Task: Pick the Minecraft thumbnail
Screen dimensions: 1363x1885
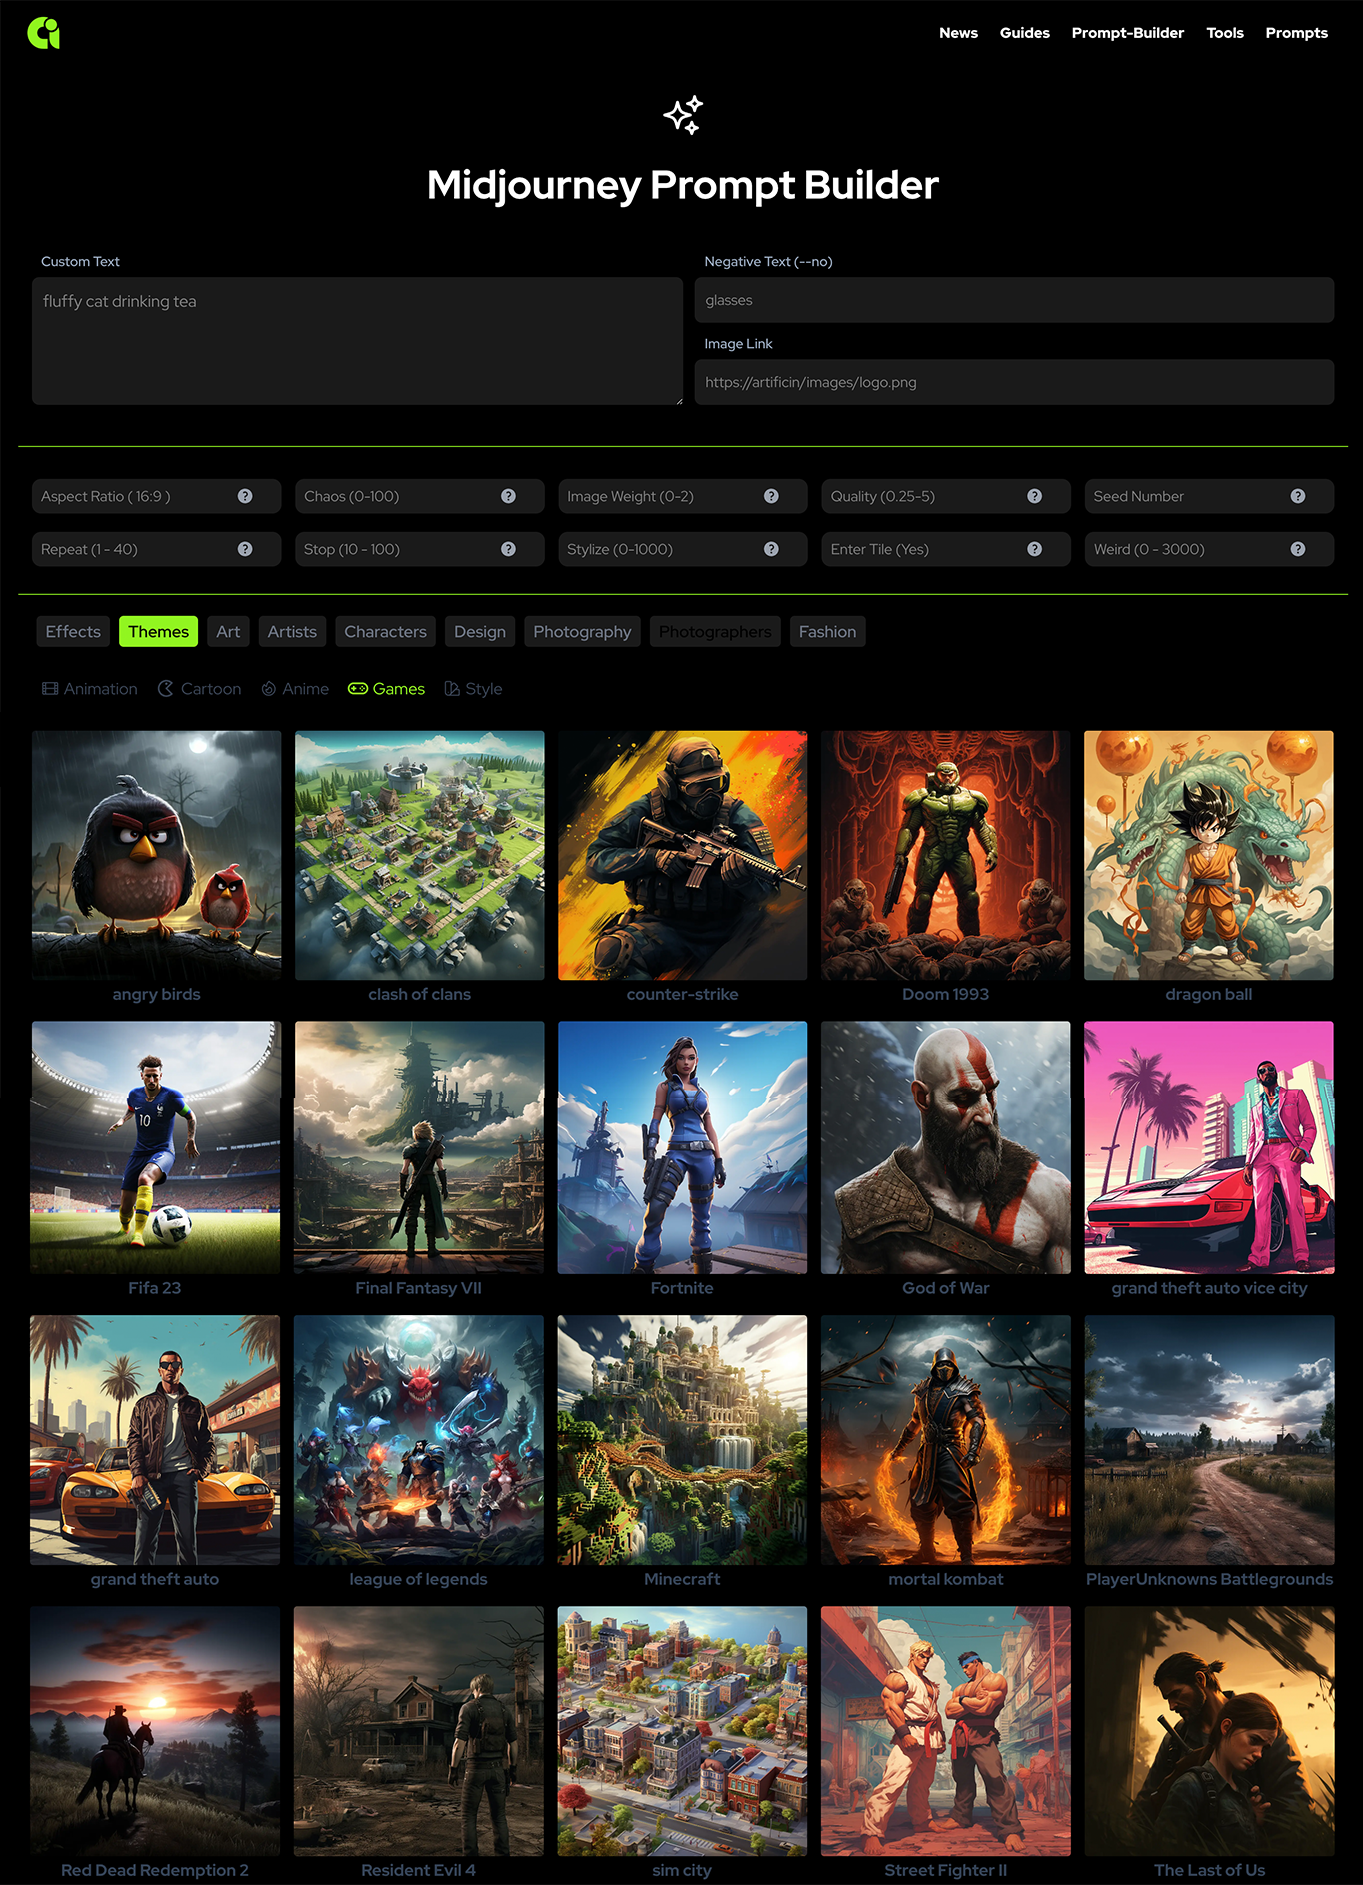Action: pyautogui.click(x=682, y=1440)
